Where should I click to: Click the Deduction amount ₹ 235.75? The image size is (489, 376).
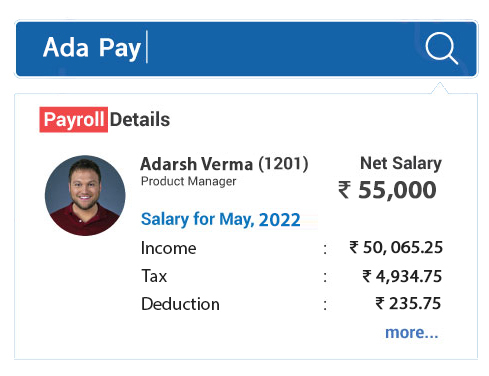pos(408,304)
